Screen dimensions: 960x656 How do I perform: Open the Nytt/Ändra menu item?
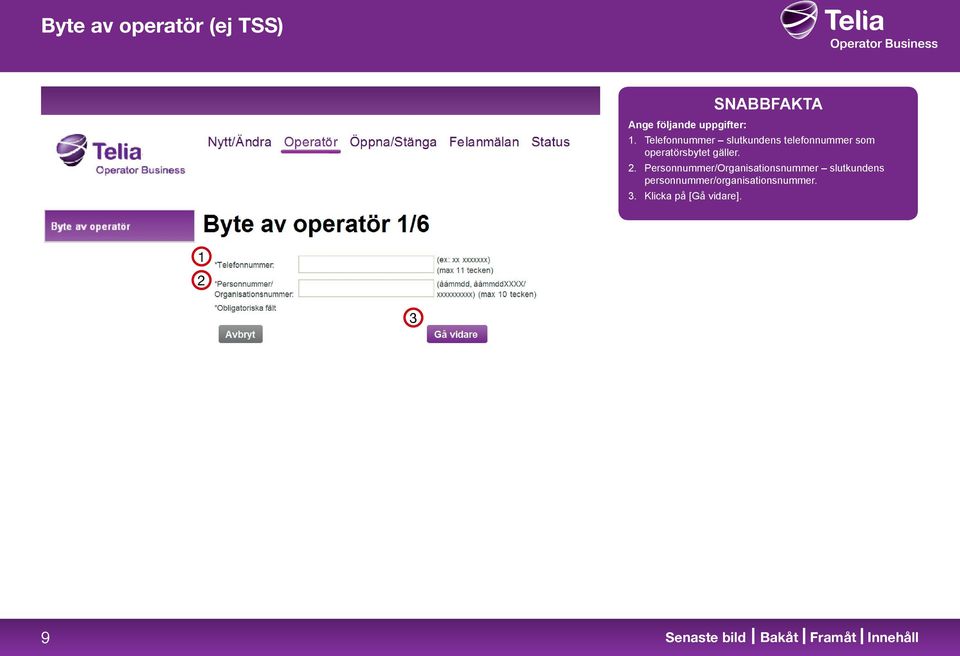239,142
